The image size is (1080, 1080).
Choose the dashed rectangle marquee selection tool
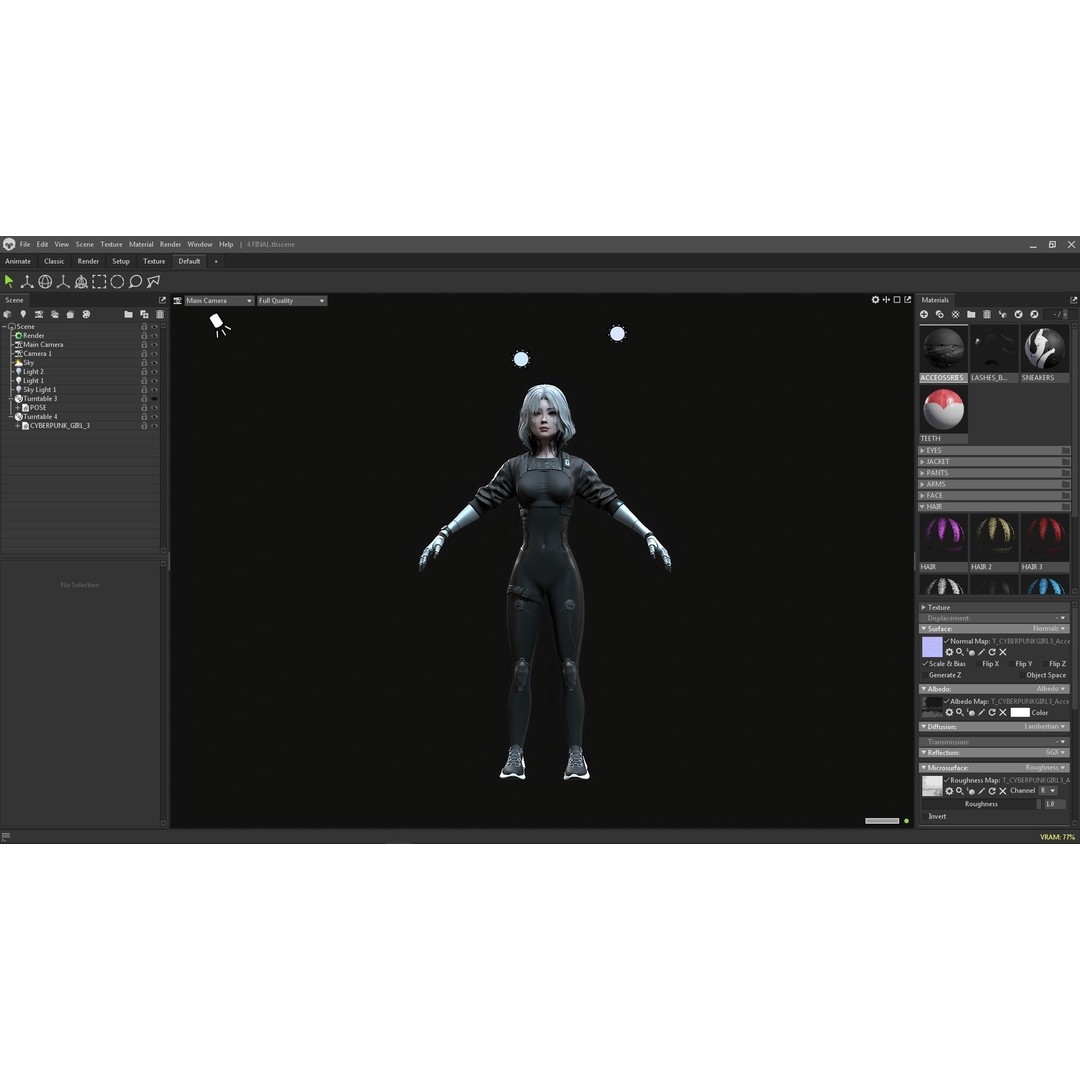[x=99, y=281]
